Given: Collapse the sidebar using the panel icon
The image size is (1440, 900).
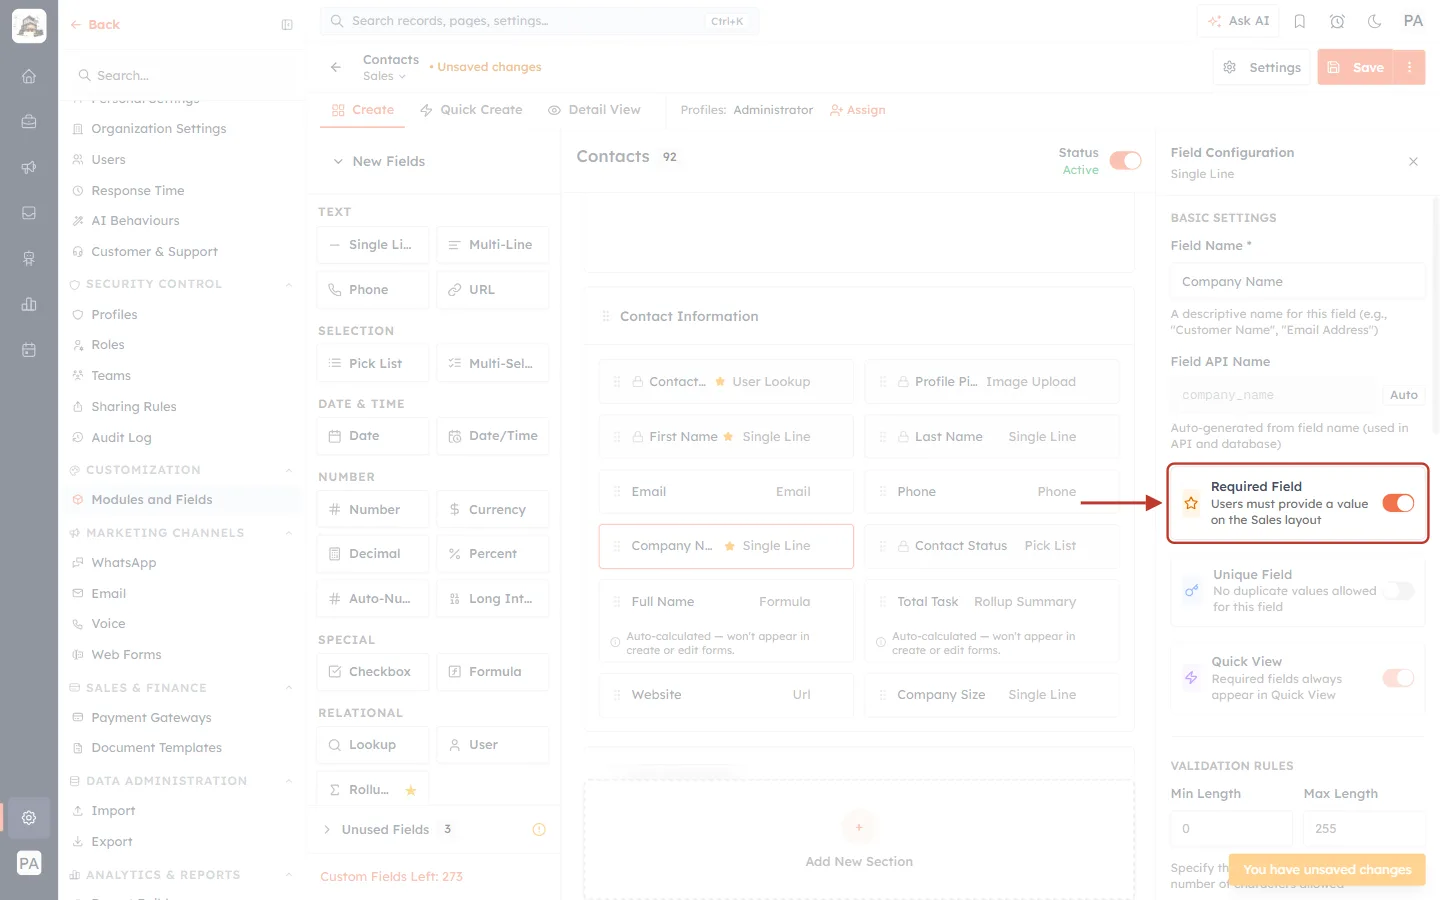Looking at the screenshot, I should tap(287, 25).
